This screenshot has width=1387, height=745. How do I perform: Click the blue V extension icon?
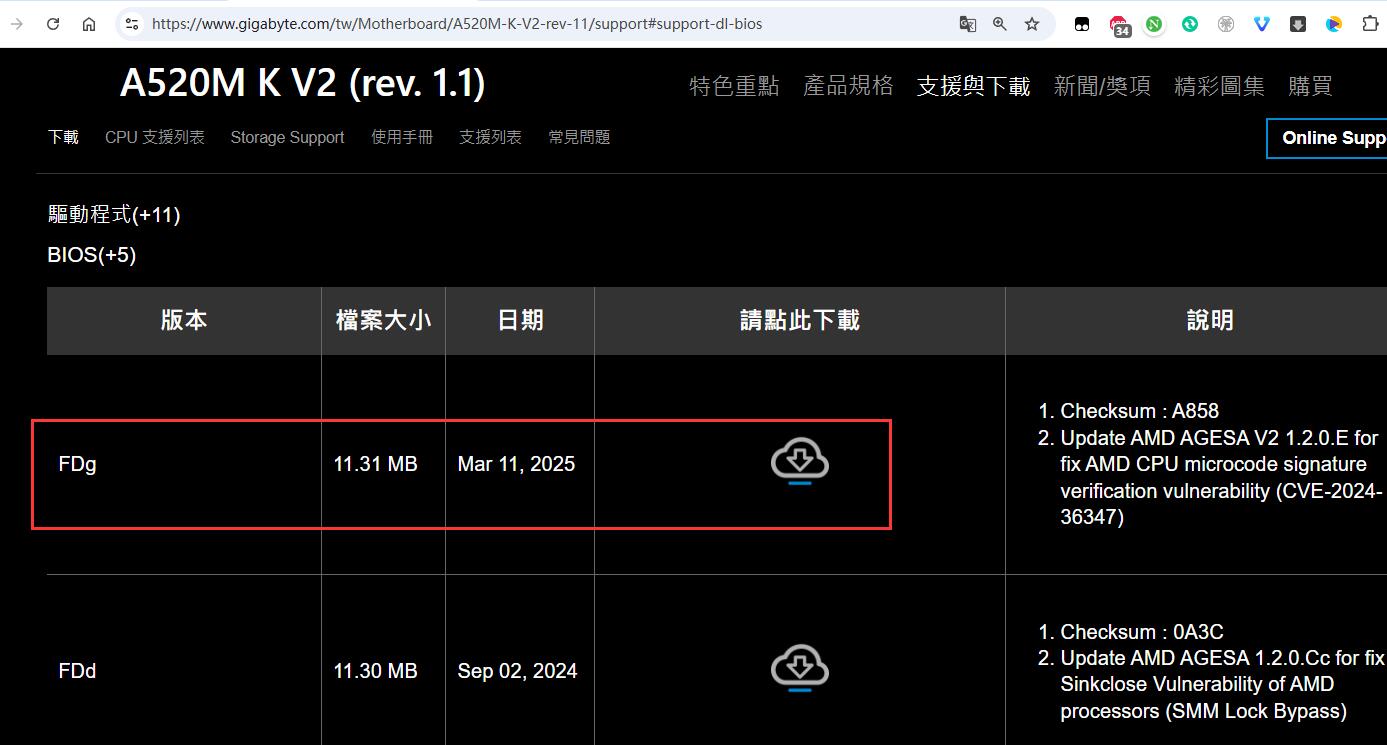coord(1262,24)
